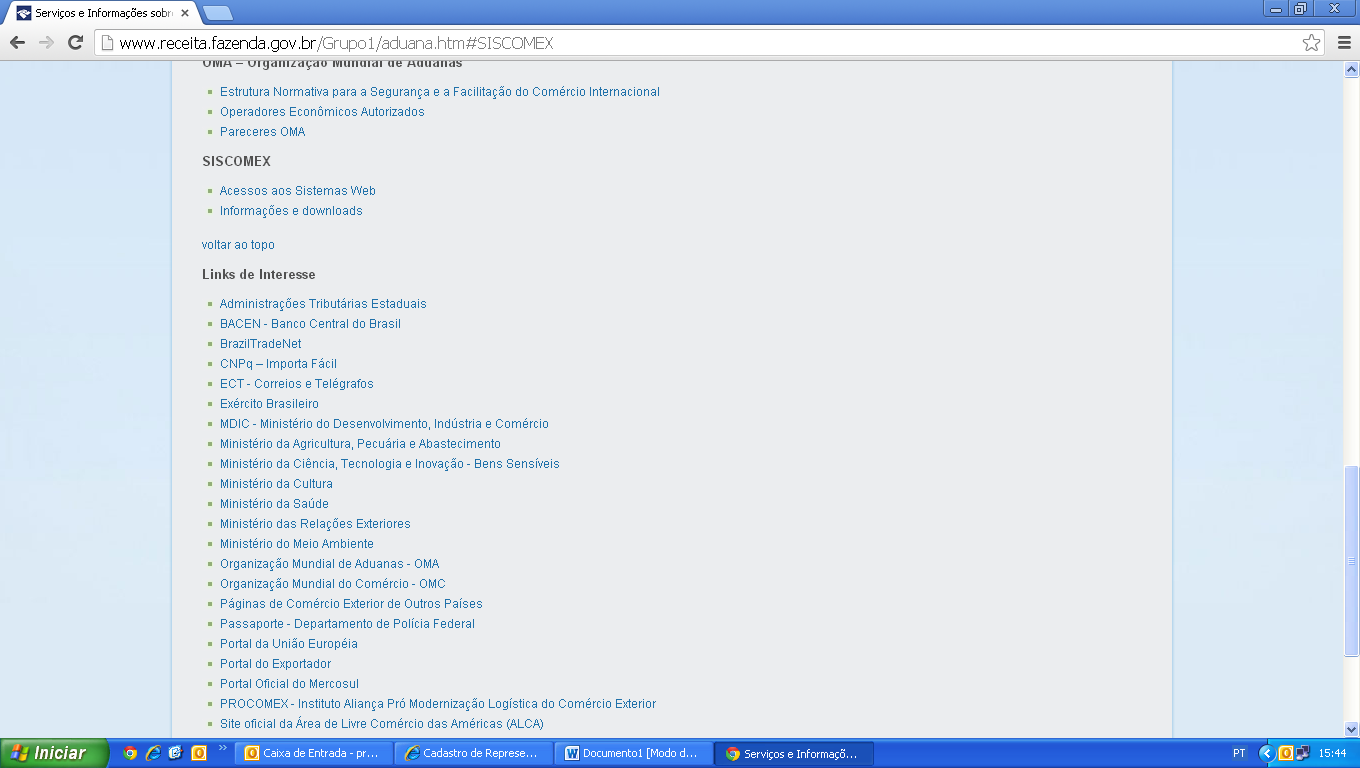1360x768 pixels.
Task: Launch Chrome from the quick launch bar
Action: point(130,753)
